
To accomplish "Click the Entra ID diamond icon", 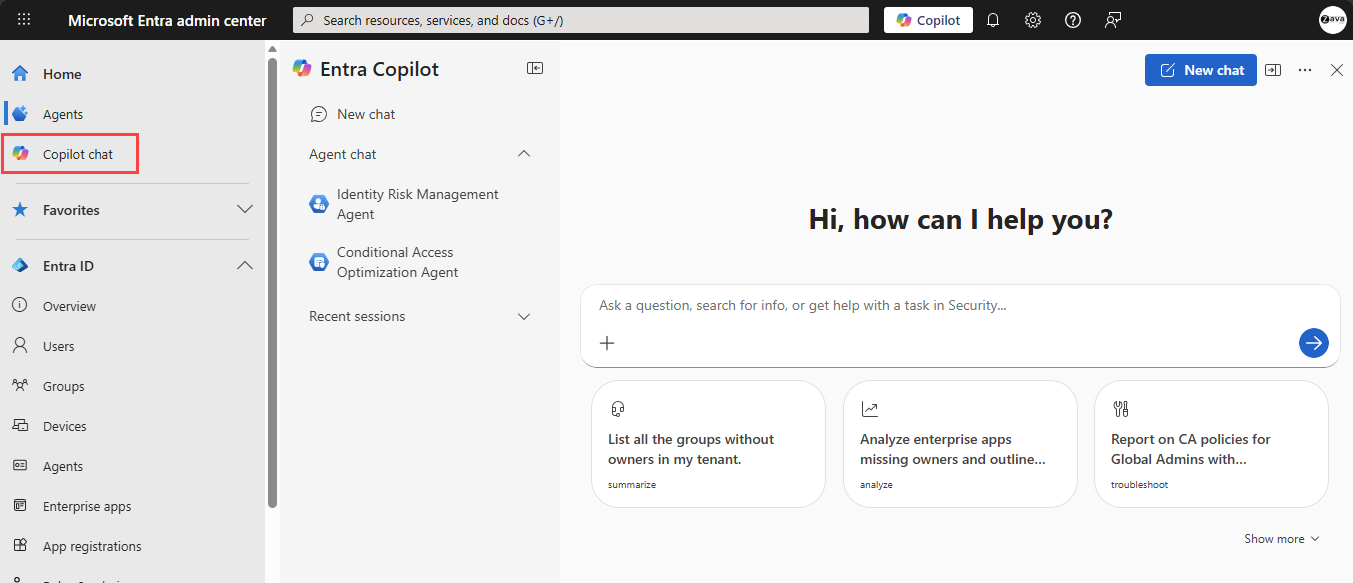I will pos(20,266).
